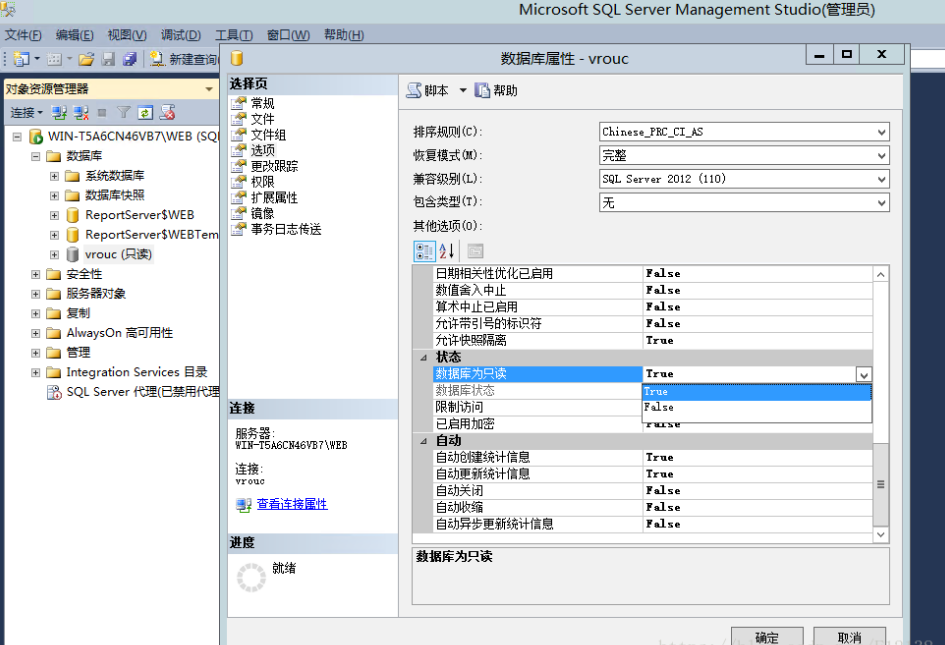Click the Refresh icon in Object Explorer

click(x=145, y=112)
